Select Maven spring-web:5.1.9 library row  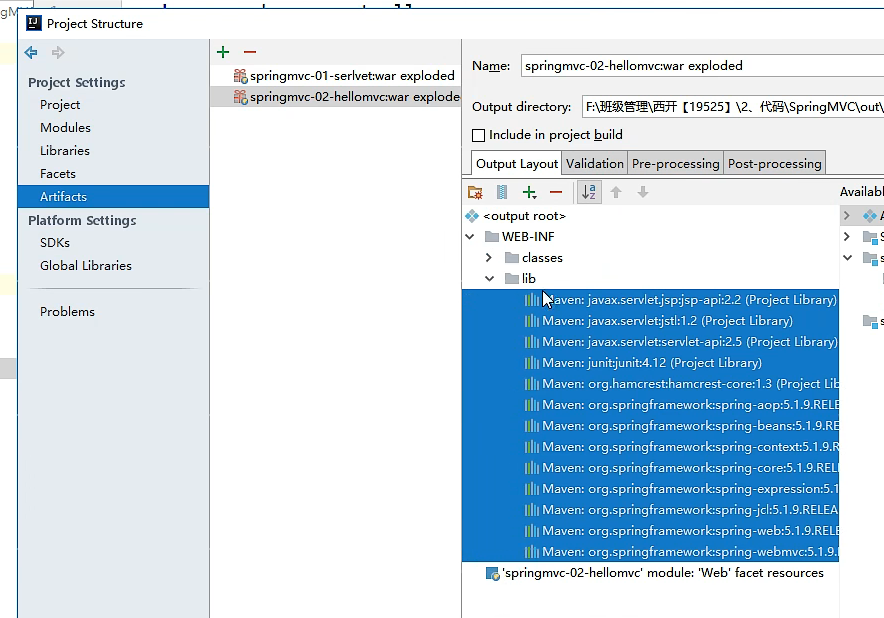click(651, 531)
